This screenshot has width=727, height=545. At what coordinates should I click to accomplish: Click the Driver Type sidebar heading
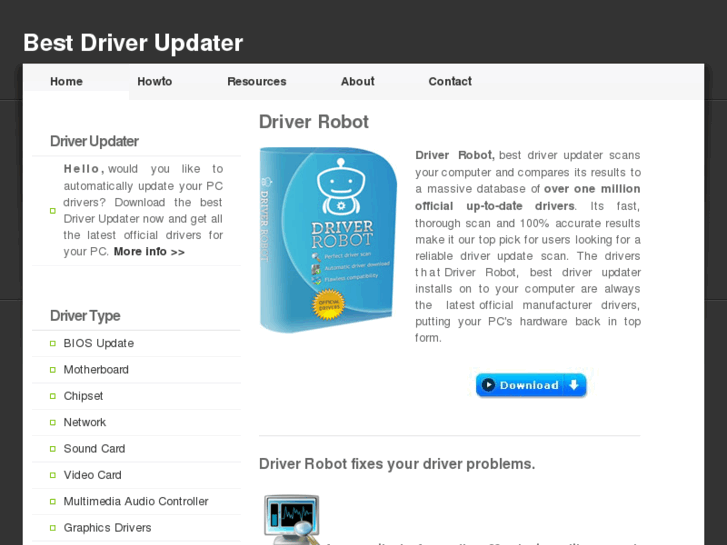(x=85, y=316)
